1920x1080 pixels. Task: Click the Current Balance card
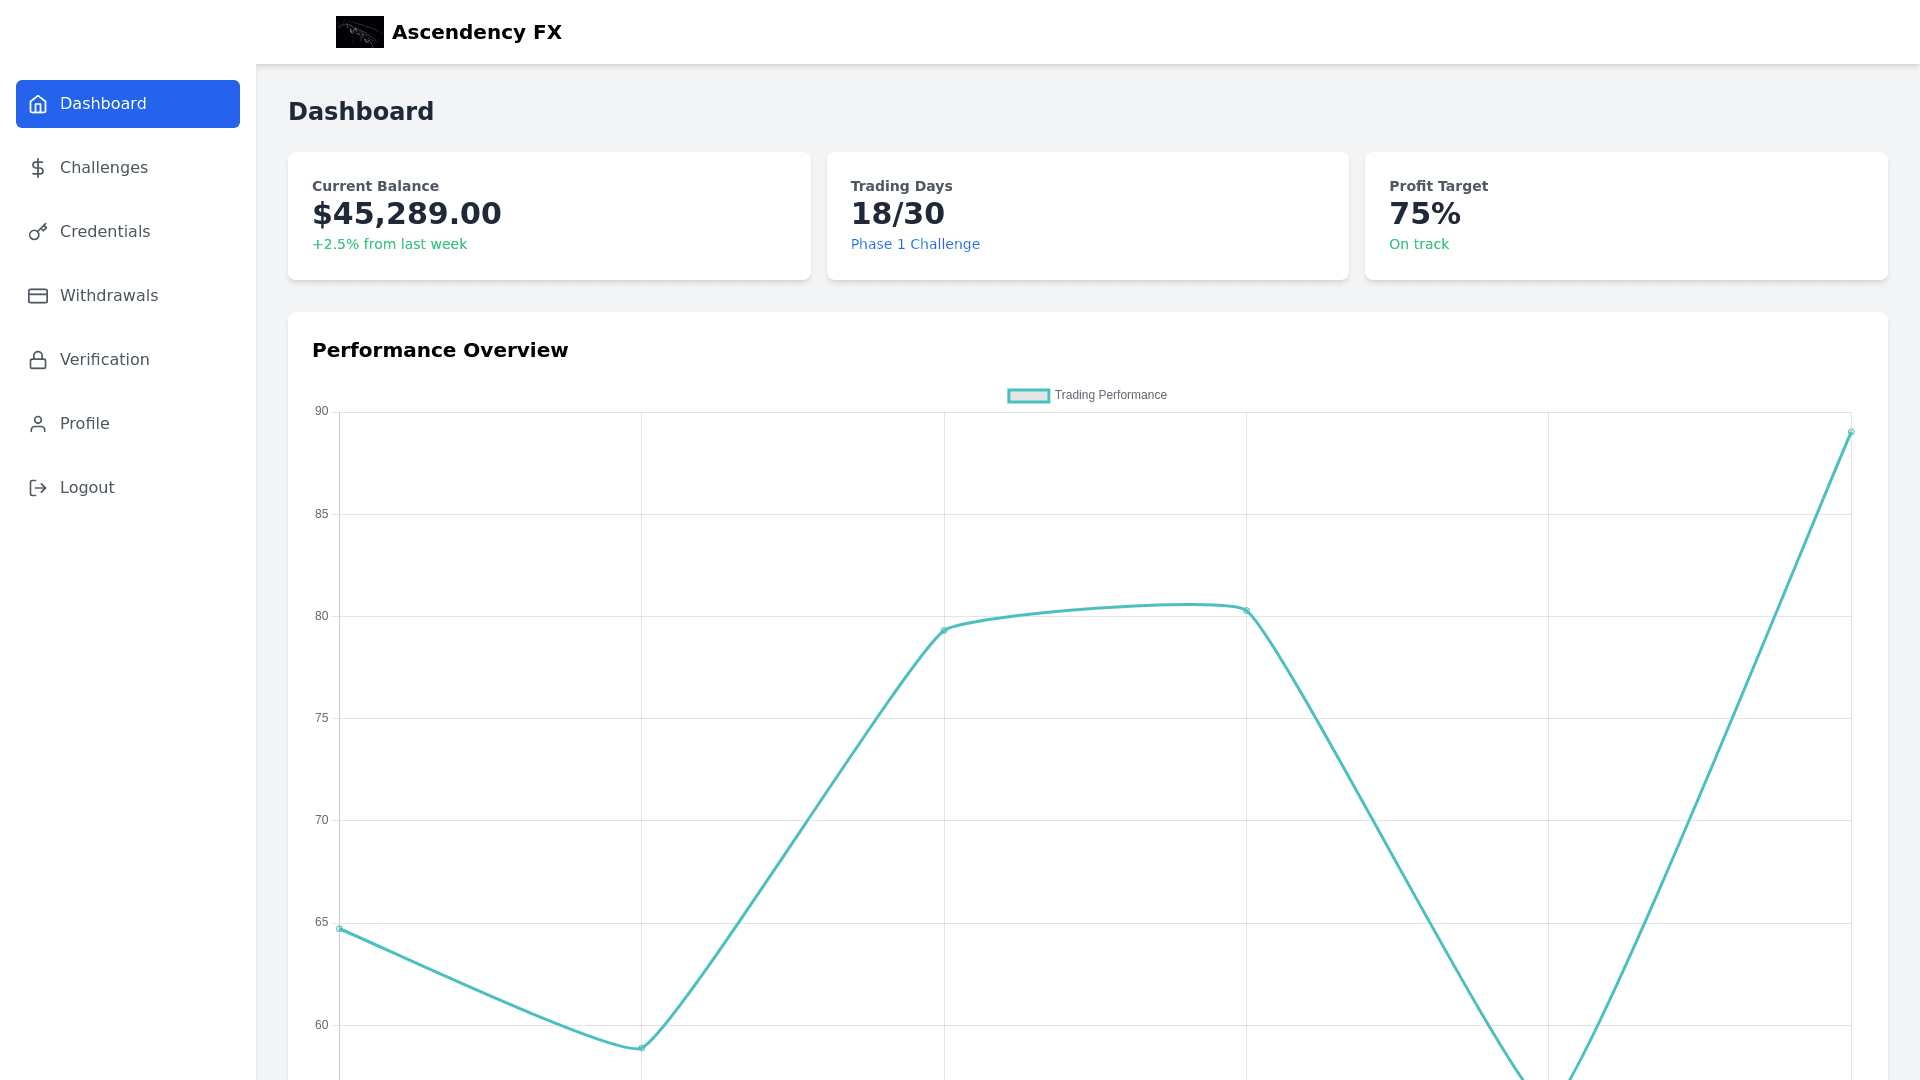click(x=549, y=216)
